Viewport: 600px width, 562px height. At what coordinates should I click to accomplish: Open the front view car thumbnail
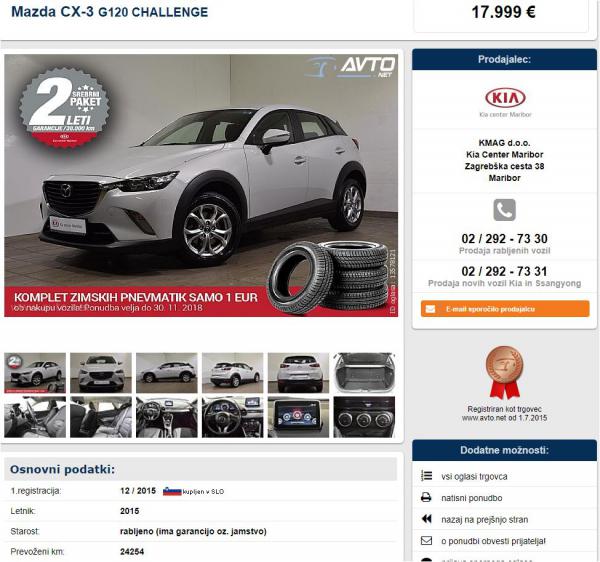point(101,373)
